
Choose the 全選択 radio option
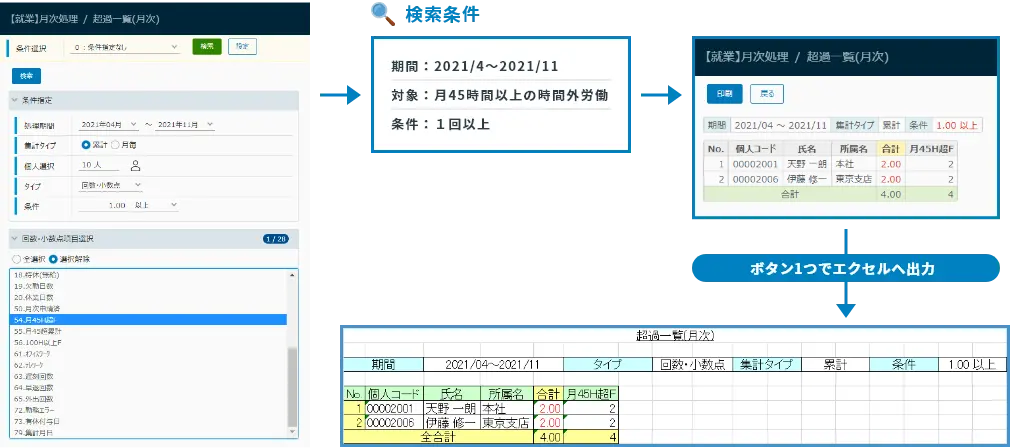click(x=16, y=259)
